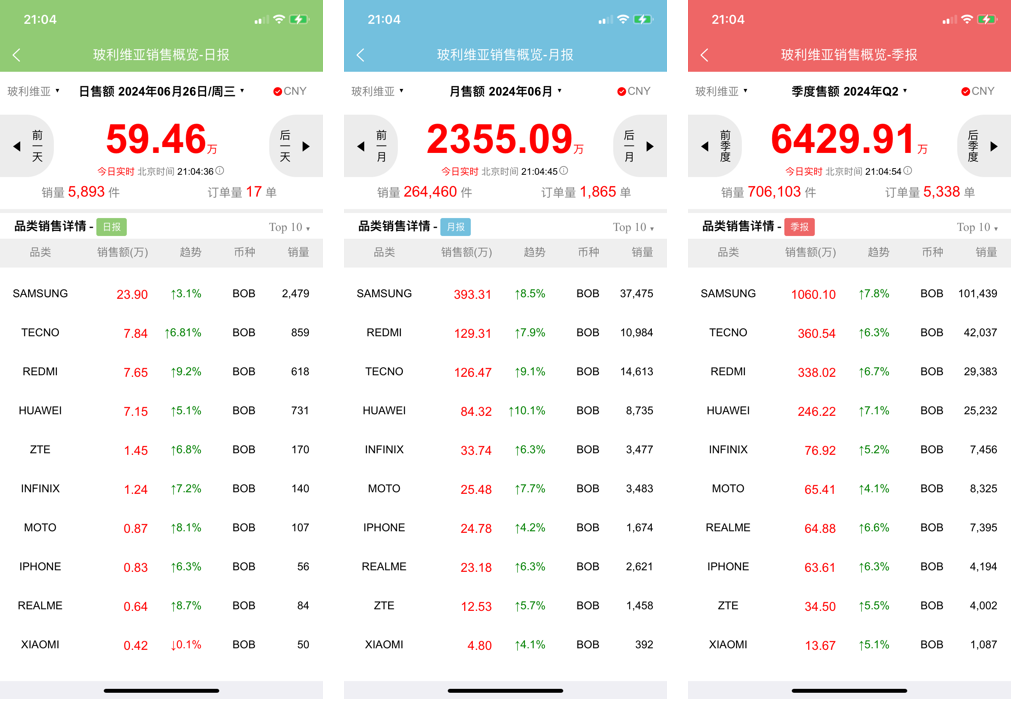1011x701 pixels.
Task: Select REALME row with 64.88 sales
Action: 849,528
